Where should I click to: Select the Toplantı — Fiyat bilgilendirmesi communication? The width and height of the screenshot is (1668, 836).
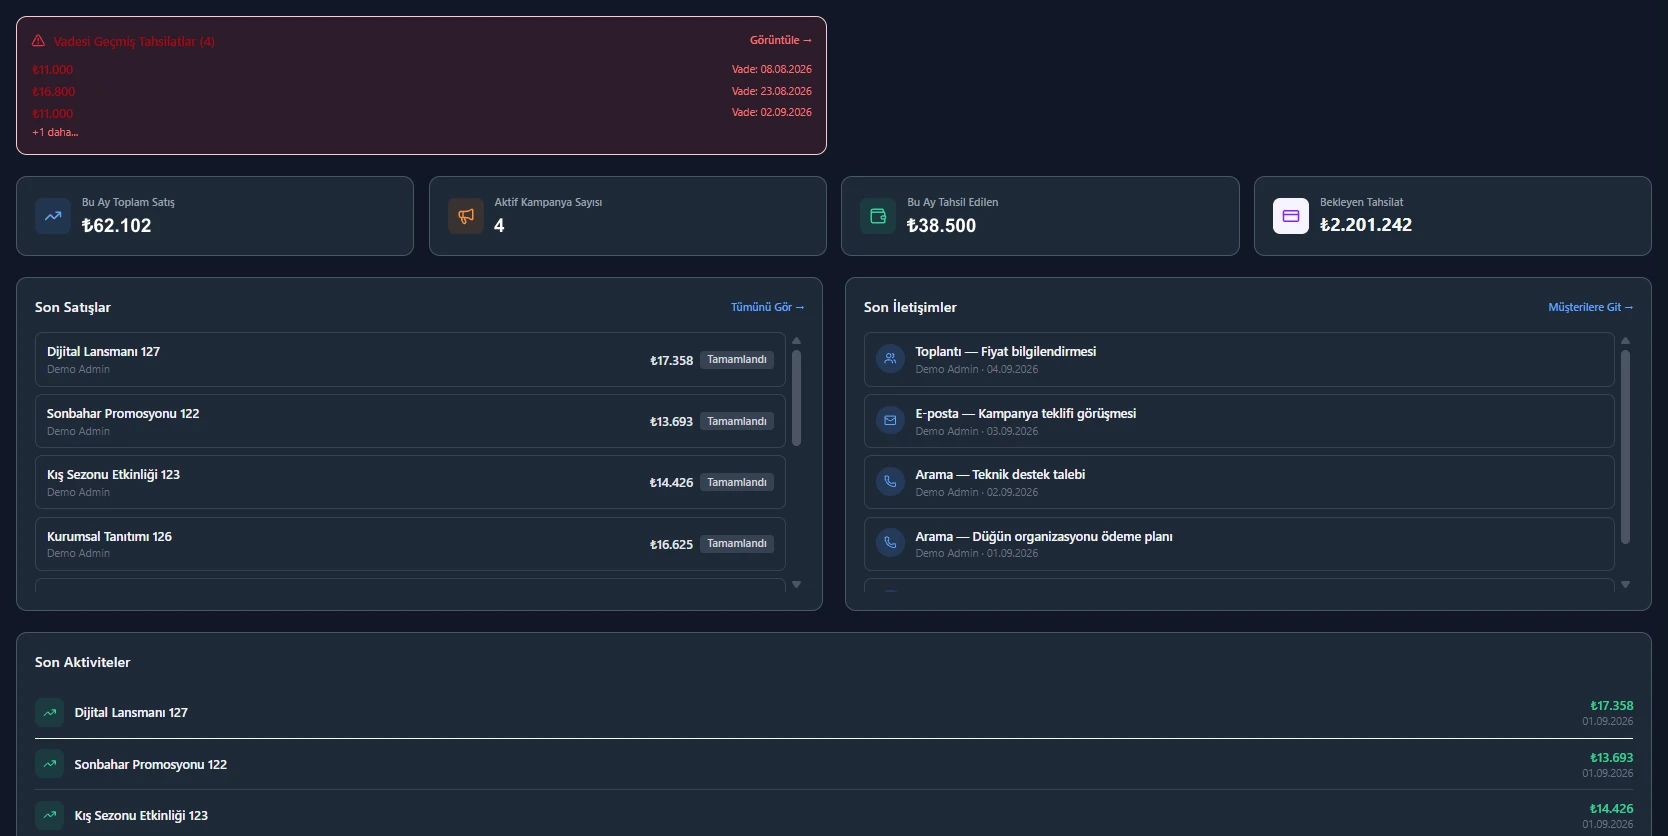(x=1239, y=360)
